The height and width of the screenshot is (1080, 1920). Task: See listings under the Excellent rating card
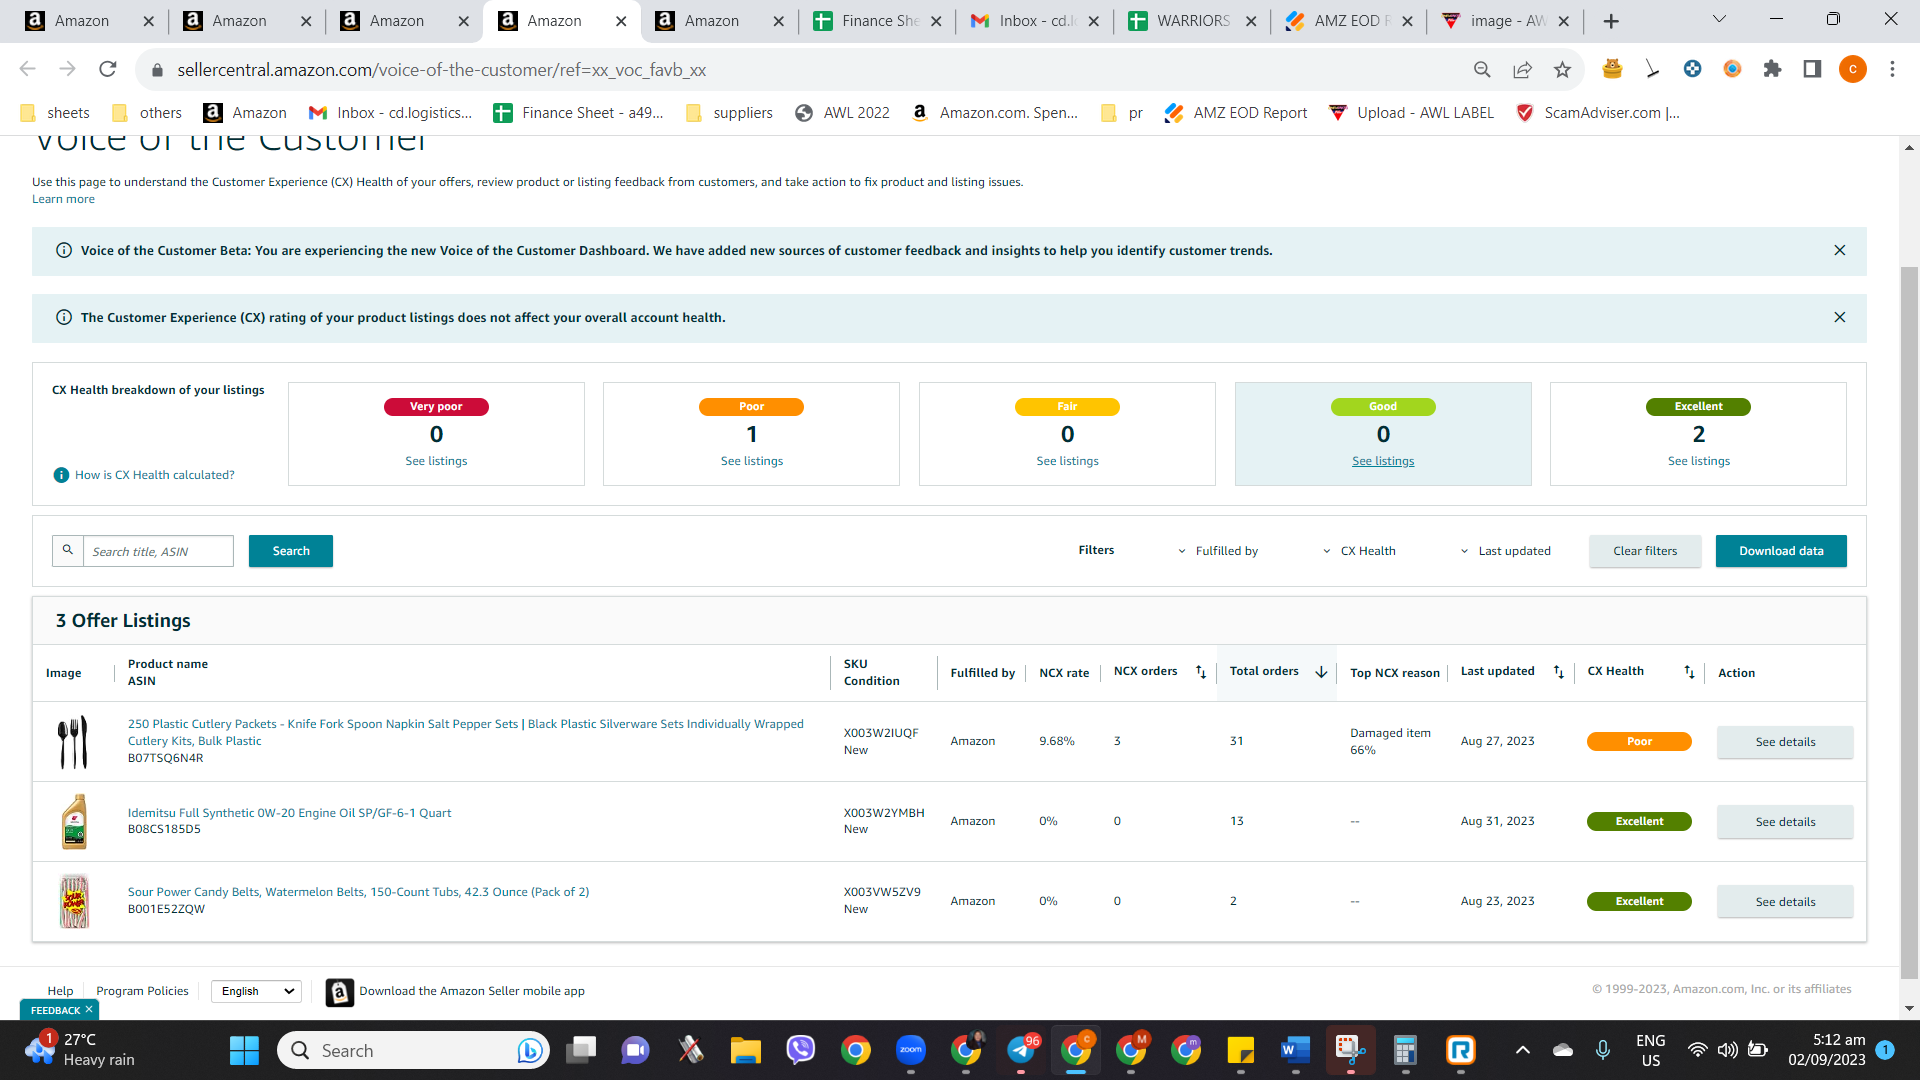[1699, 461]
